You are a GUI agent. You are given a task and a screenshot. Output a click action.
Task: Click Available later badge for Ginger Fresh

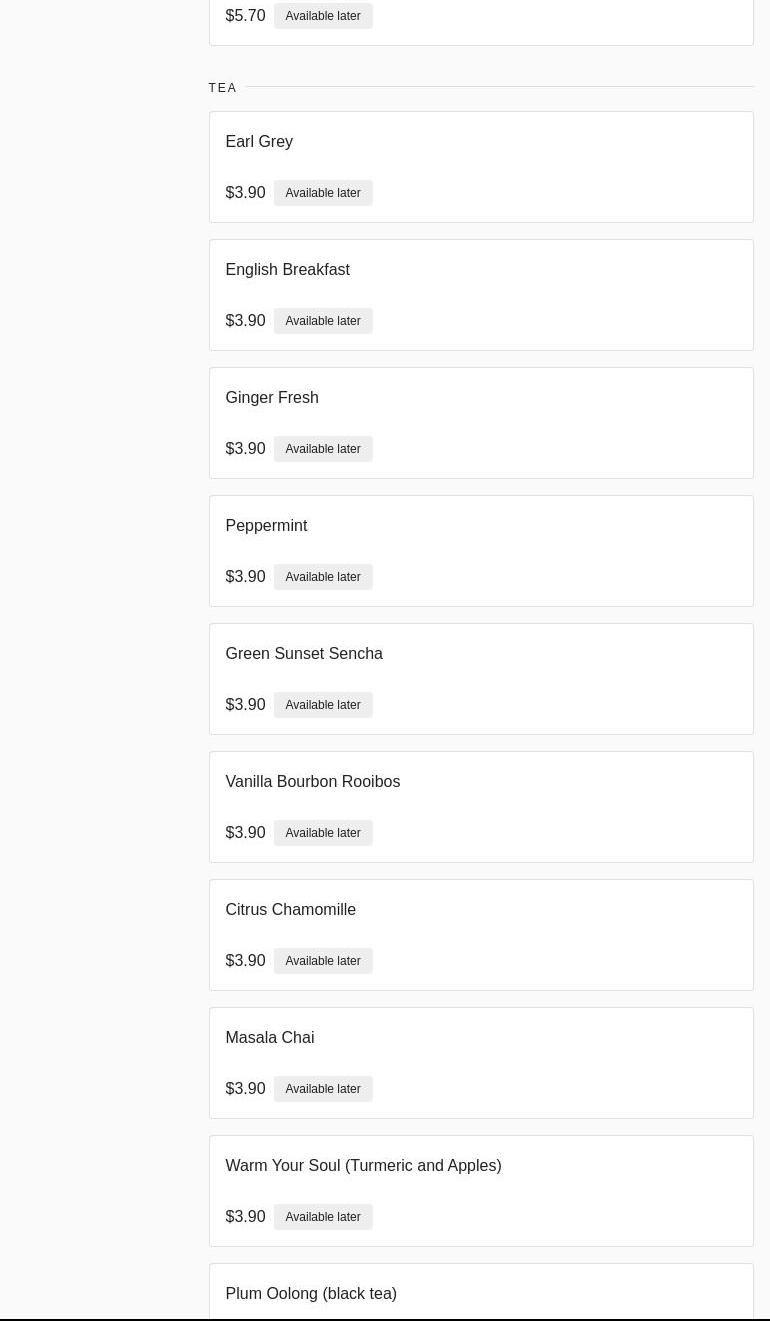[322, 449]
